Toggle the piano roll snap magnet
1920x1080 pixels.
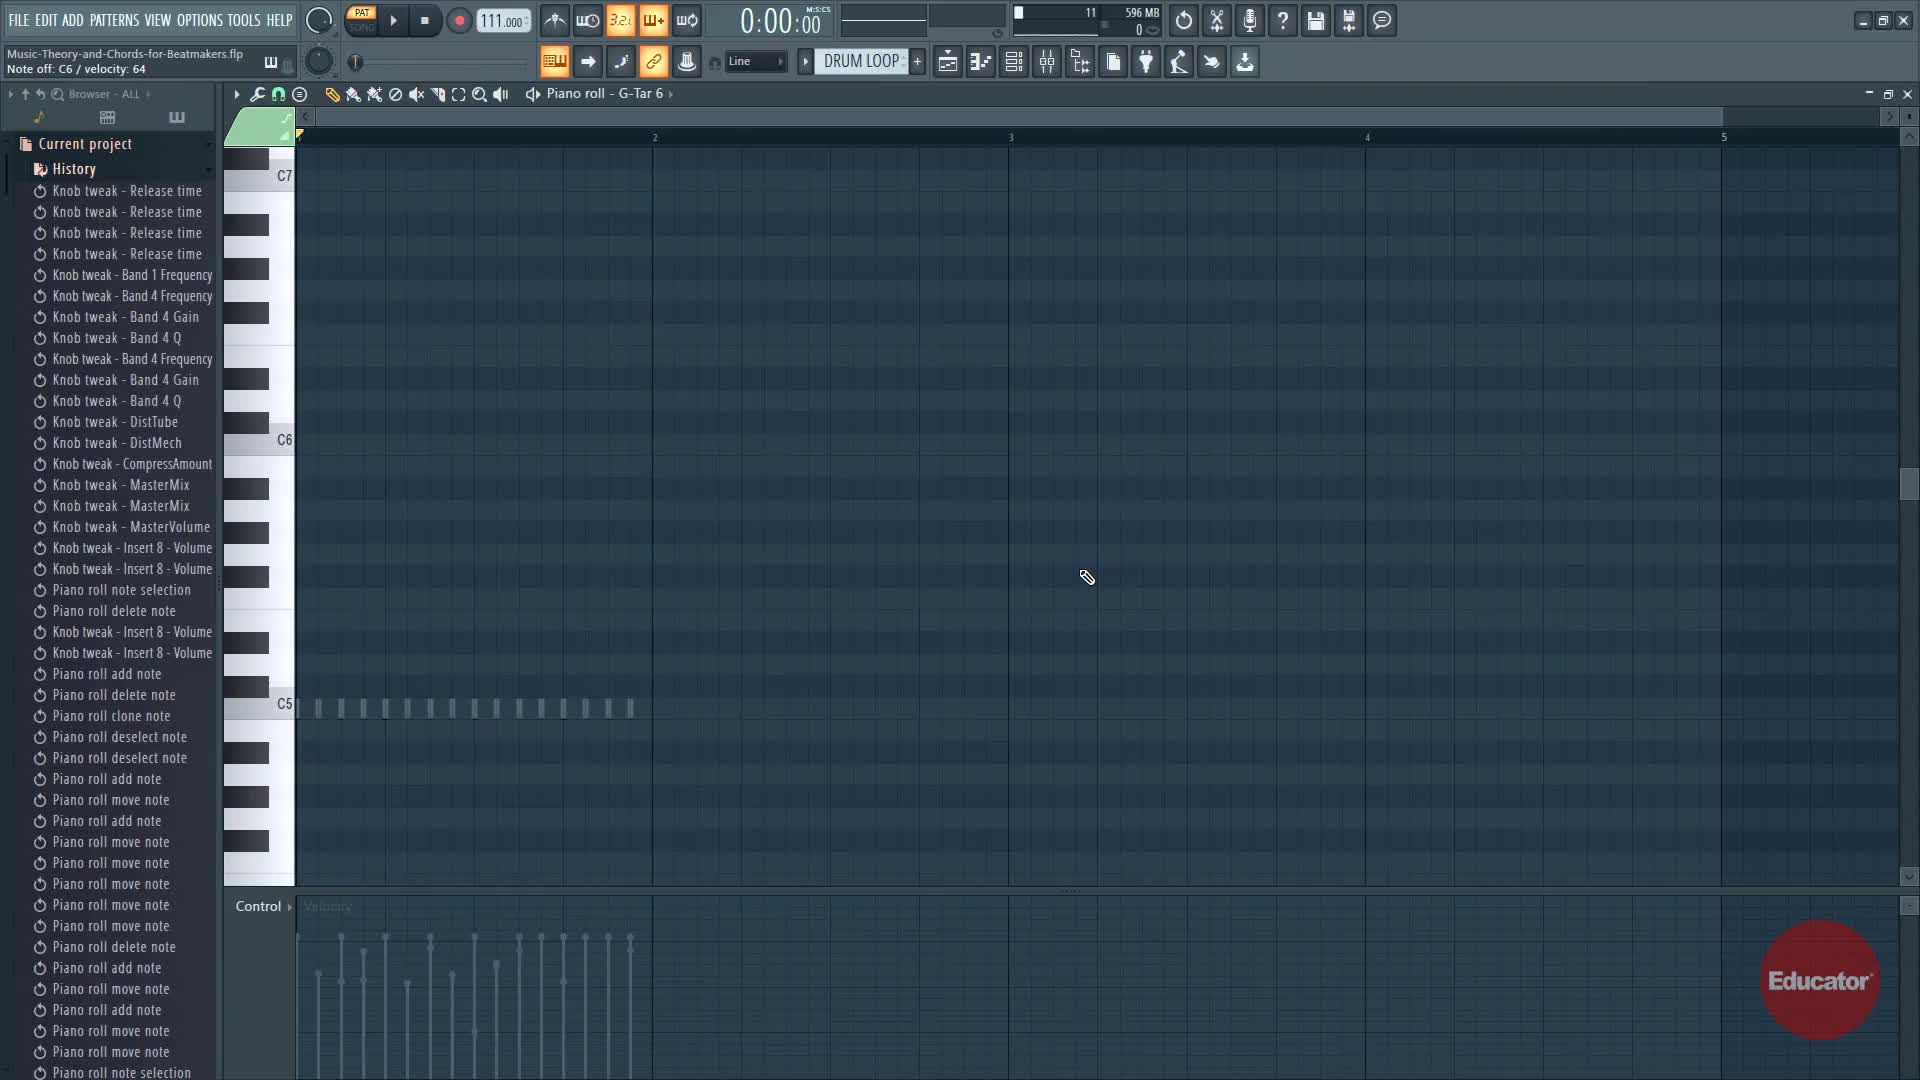tap(278, 94)
